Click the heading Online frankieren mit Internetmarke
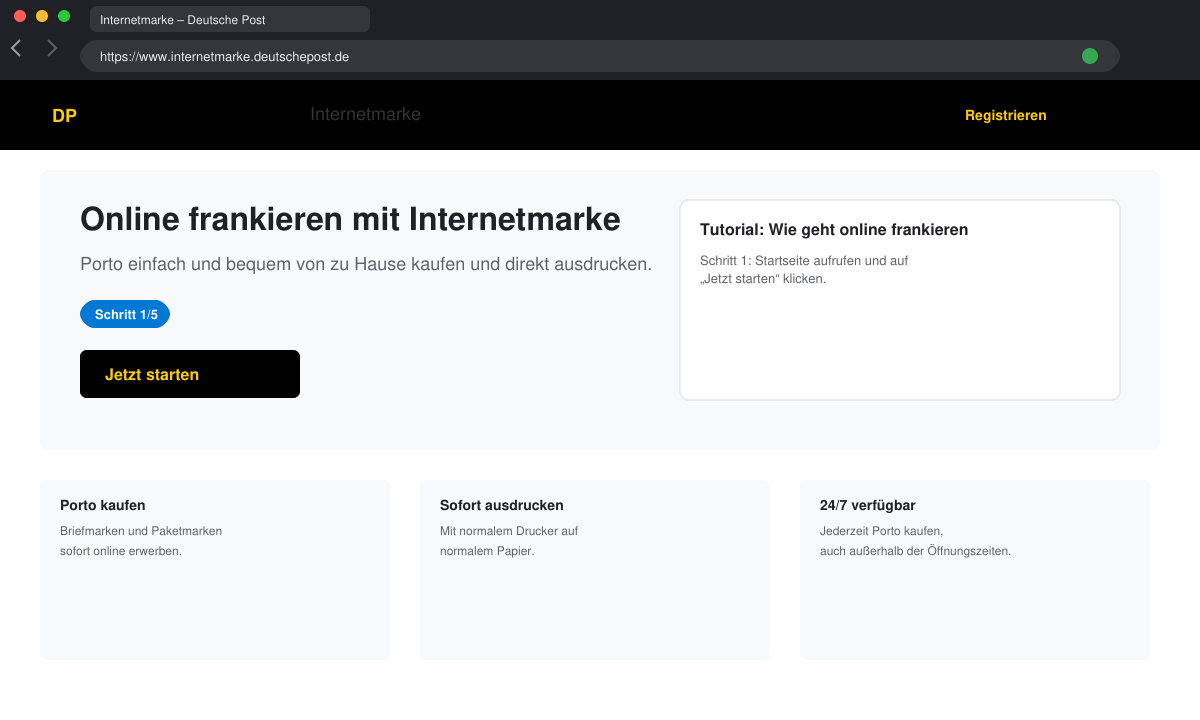Image resolution: width=1200 pixels, height=720 pixels. point(350,219)
